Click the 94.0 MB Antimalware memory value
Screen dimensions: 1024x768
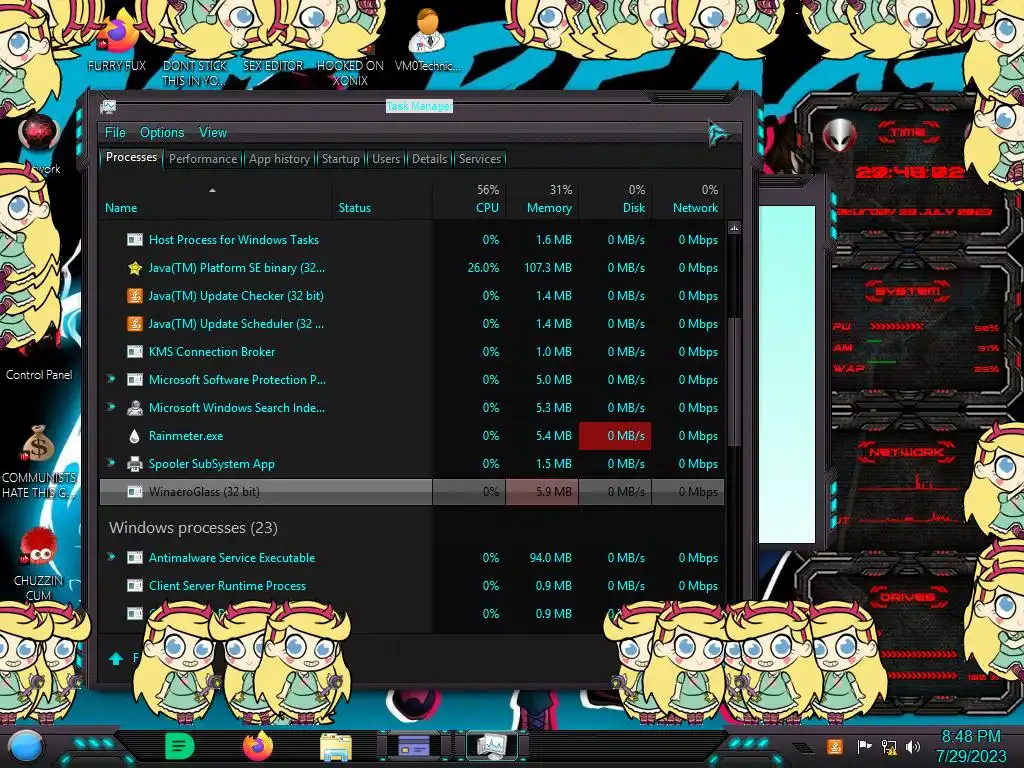coord(551,558)
